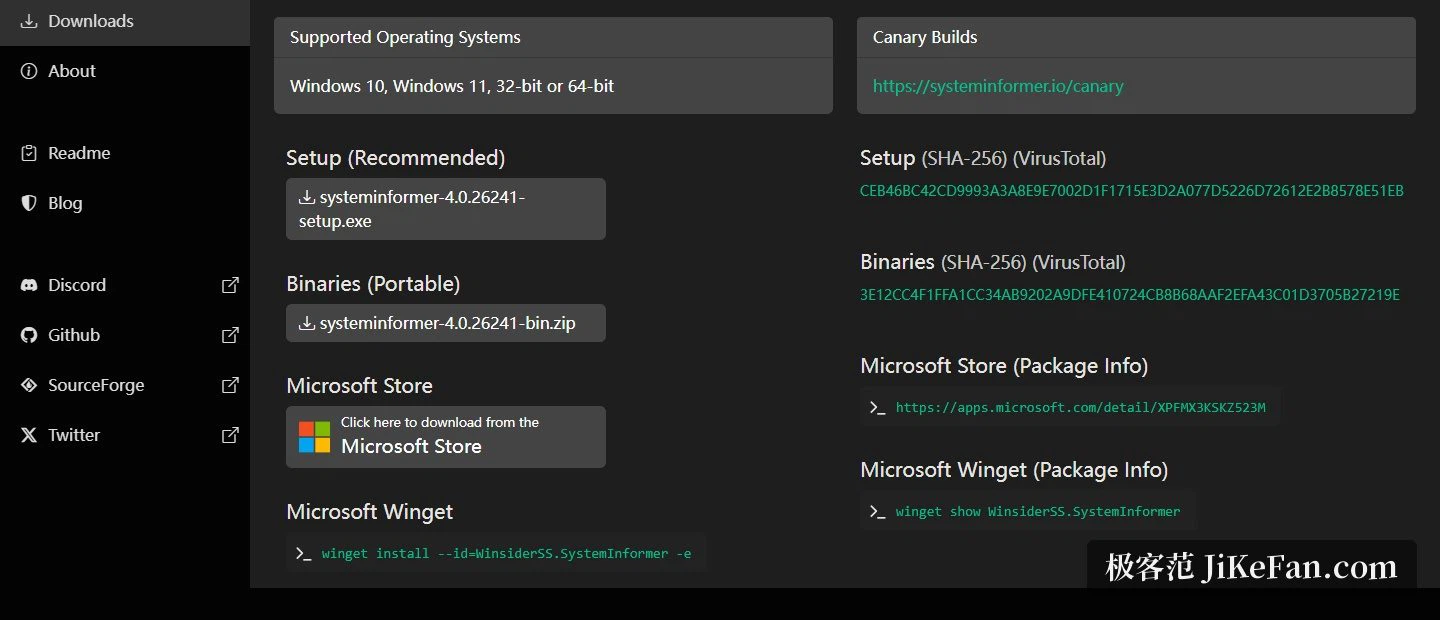Click the Readme clipboard icon
1440x620 pixels.
click(x=29, y=153)
